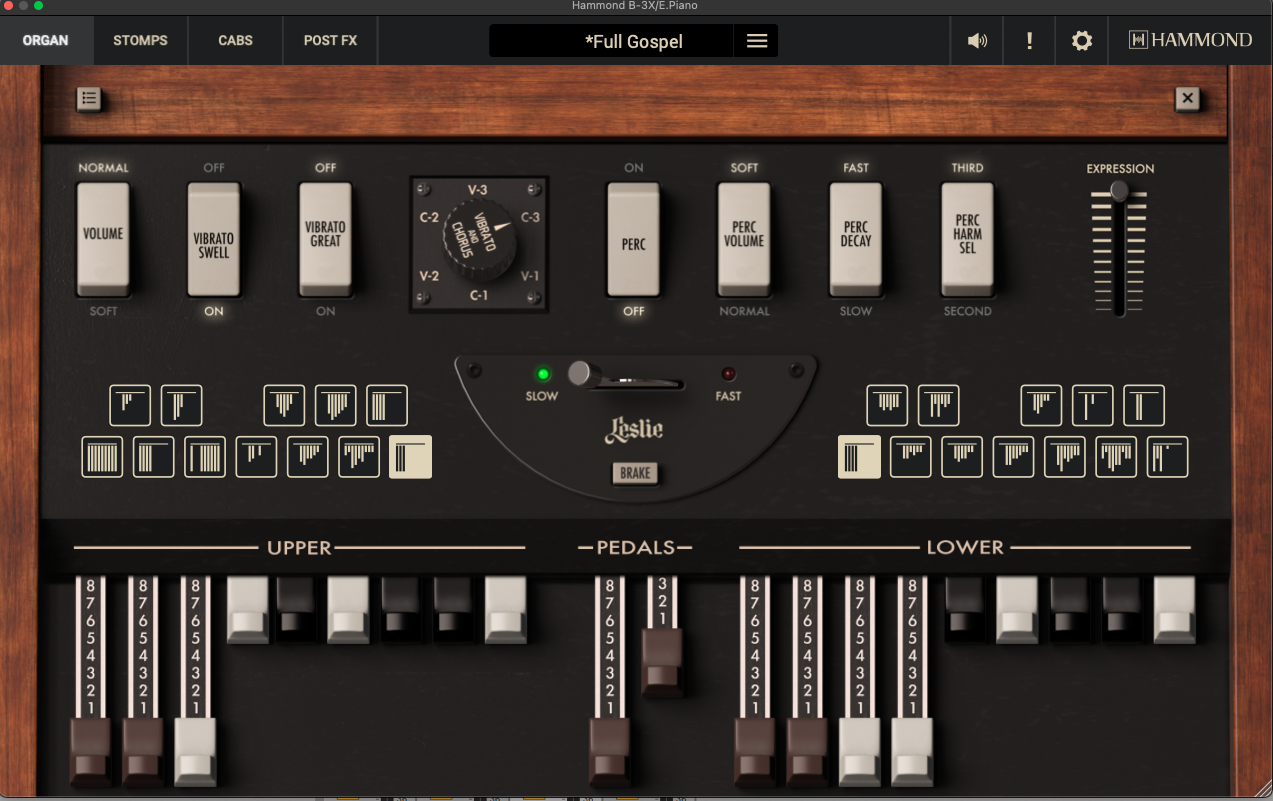Open the preset hamburger menu
Viewport: 1273px width, 801px height.
(757, 41)
